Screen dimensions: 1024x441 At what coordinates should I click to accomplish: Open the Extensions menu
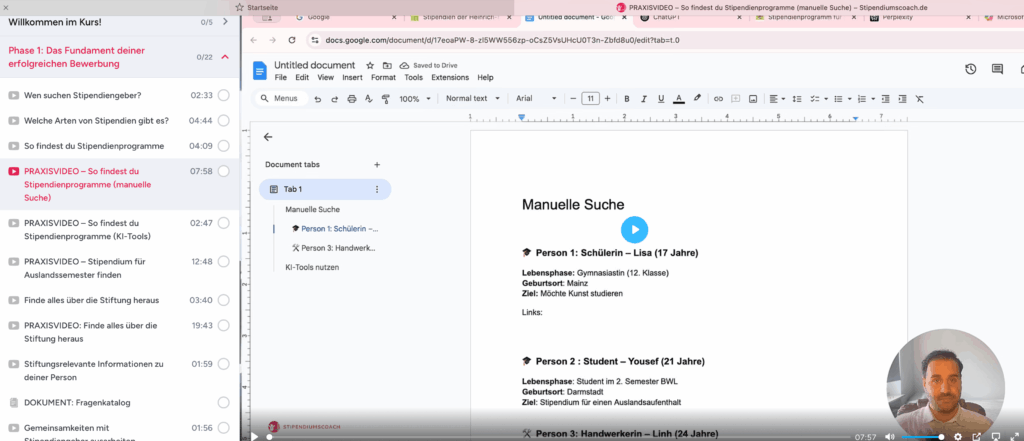tap(450, 77)
